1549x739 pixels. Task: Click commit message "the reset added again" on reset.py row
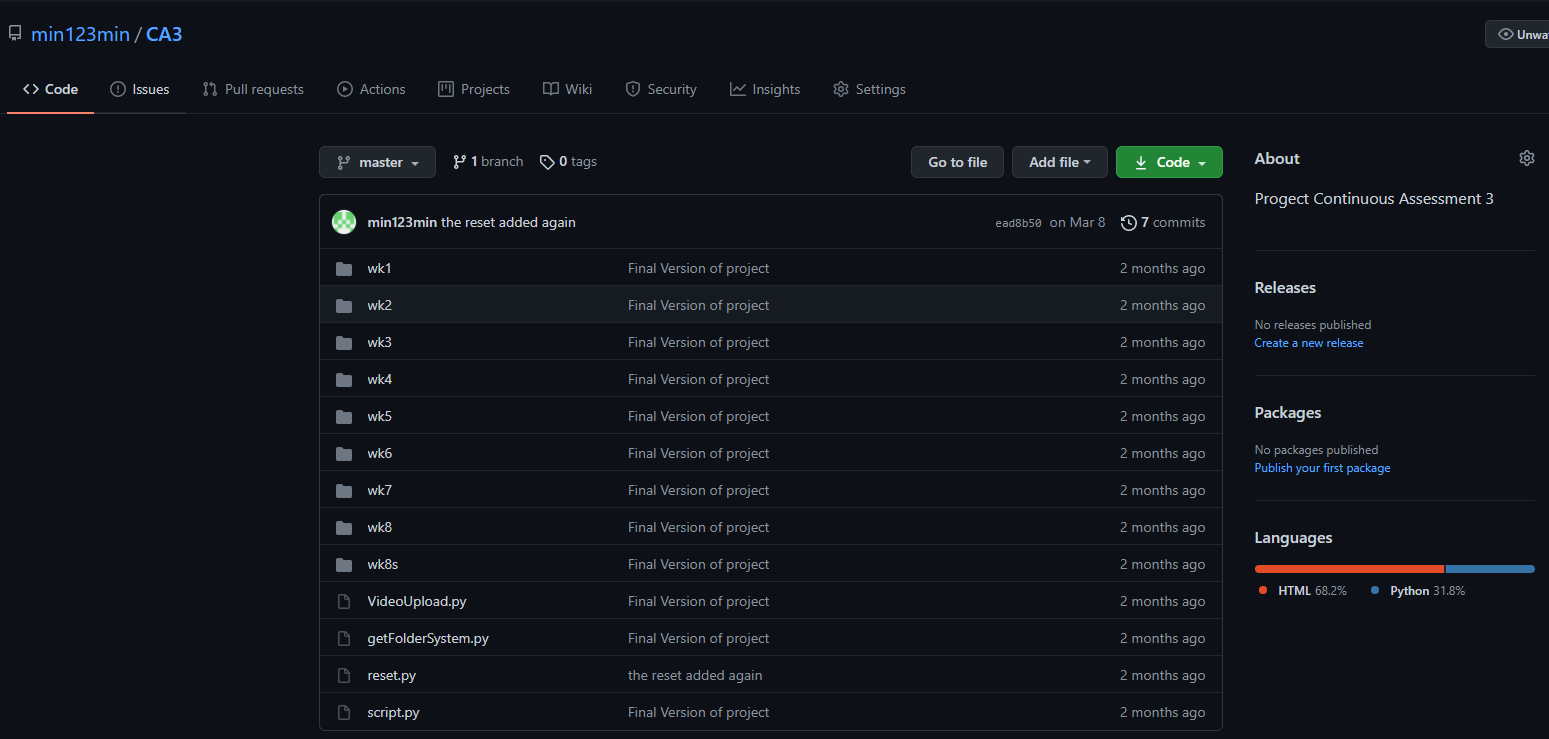coord(695,676)
